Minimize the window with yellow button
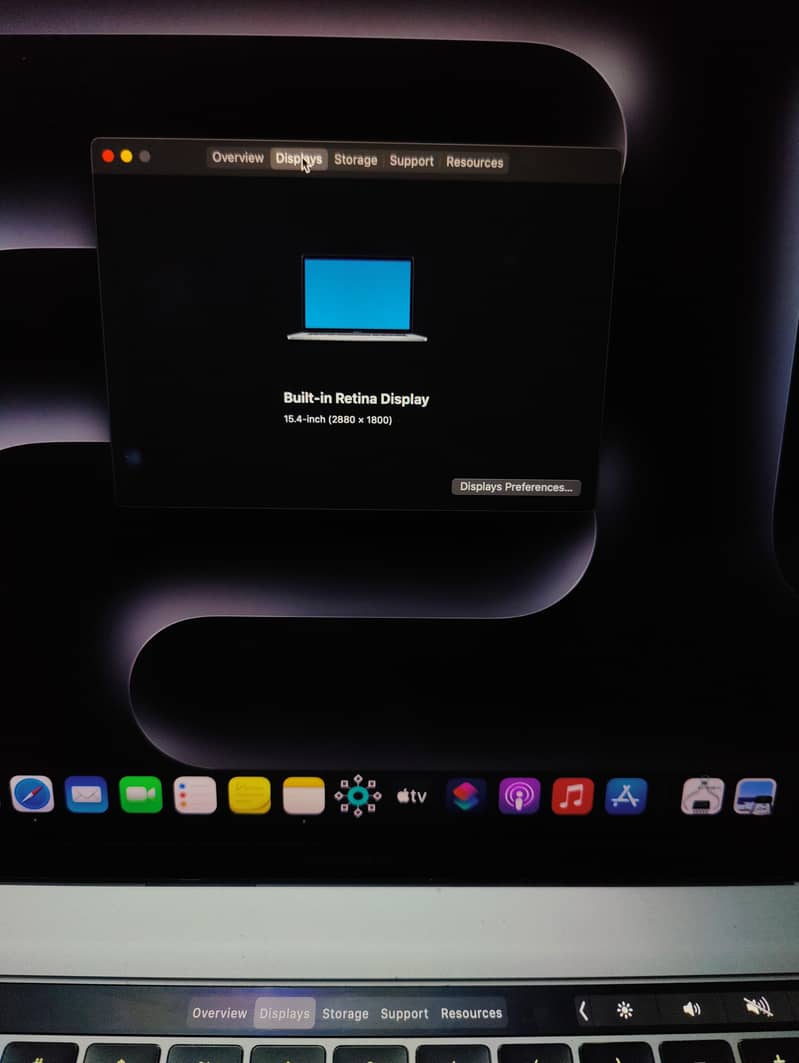 126,156
